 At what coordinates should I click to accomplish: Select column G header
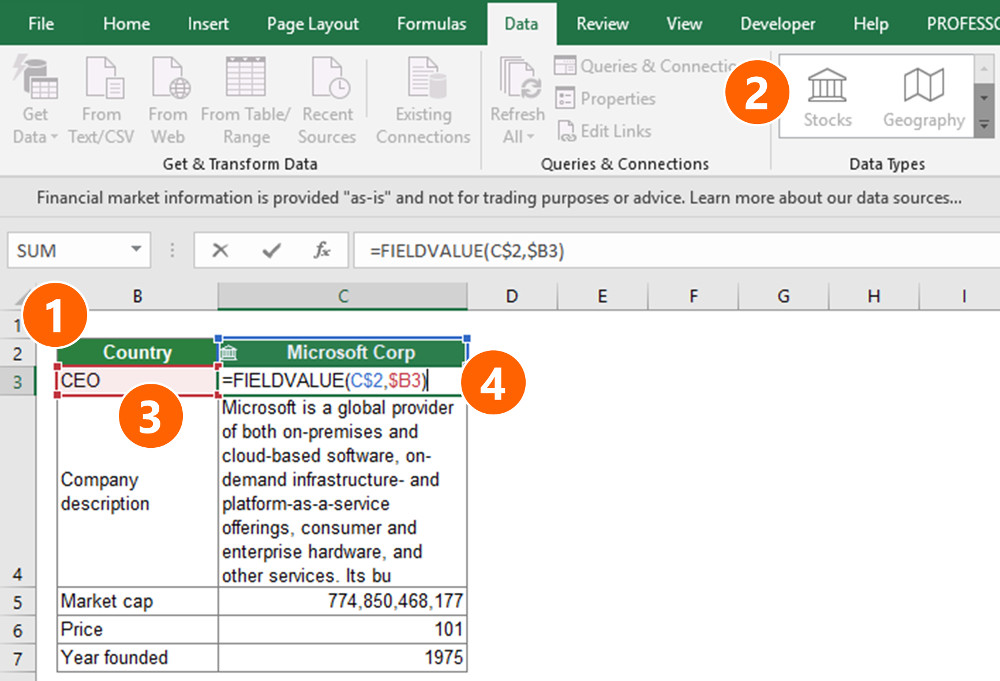pos(783,297)
